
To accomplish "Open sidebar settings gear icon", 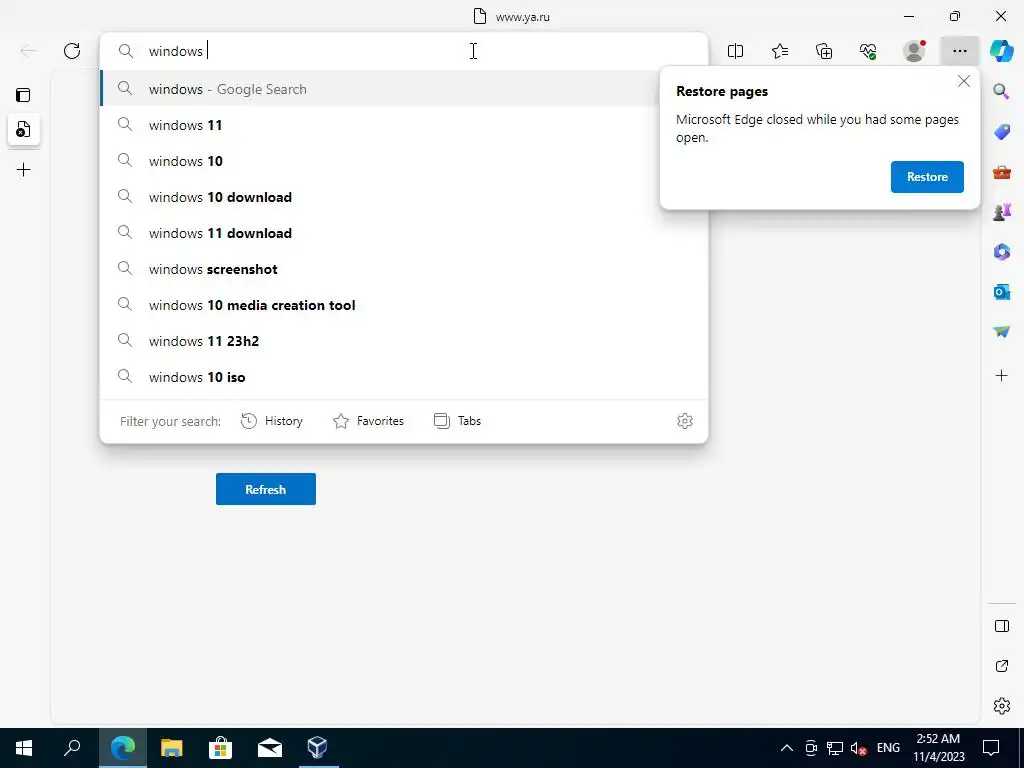I will tap(1002, 706).
